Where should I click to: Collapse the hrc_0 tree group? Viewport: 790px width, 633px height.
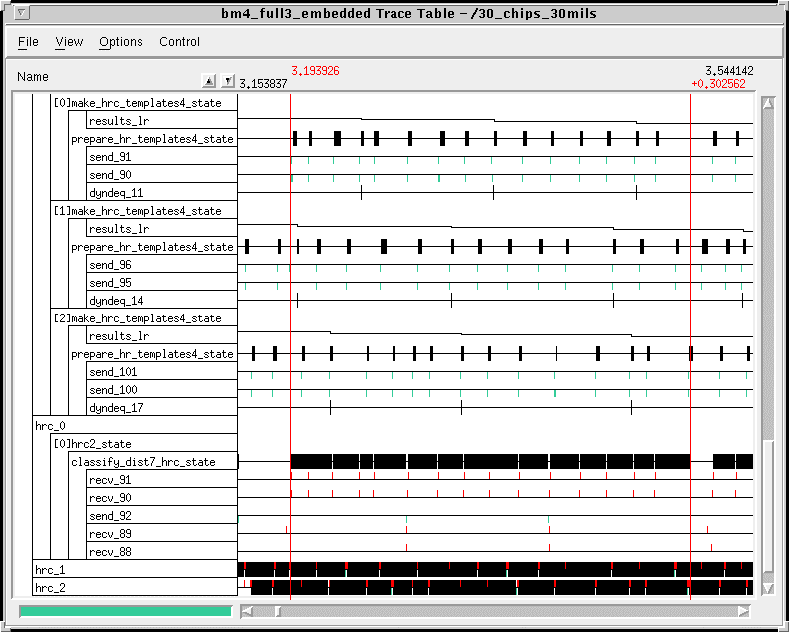[x=50, y=426]
